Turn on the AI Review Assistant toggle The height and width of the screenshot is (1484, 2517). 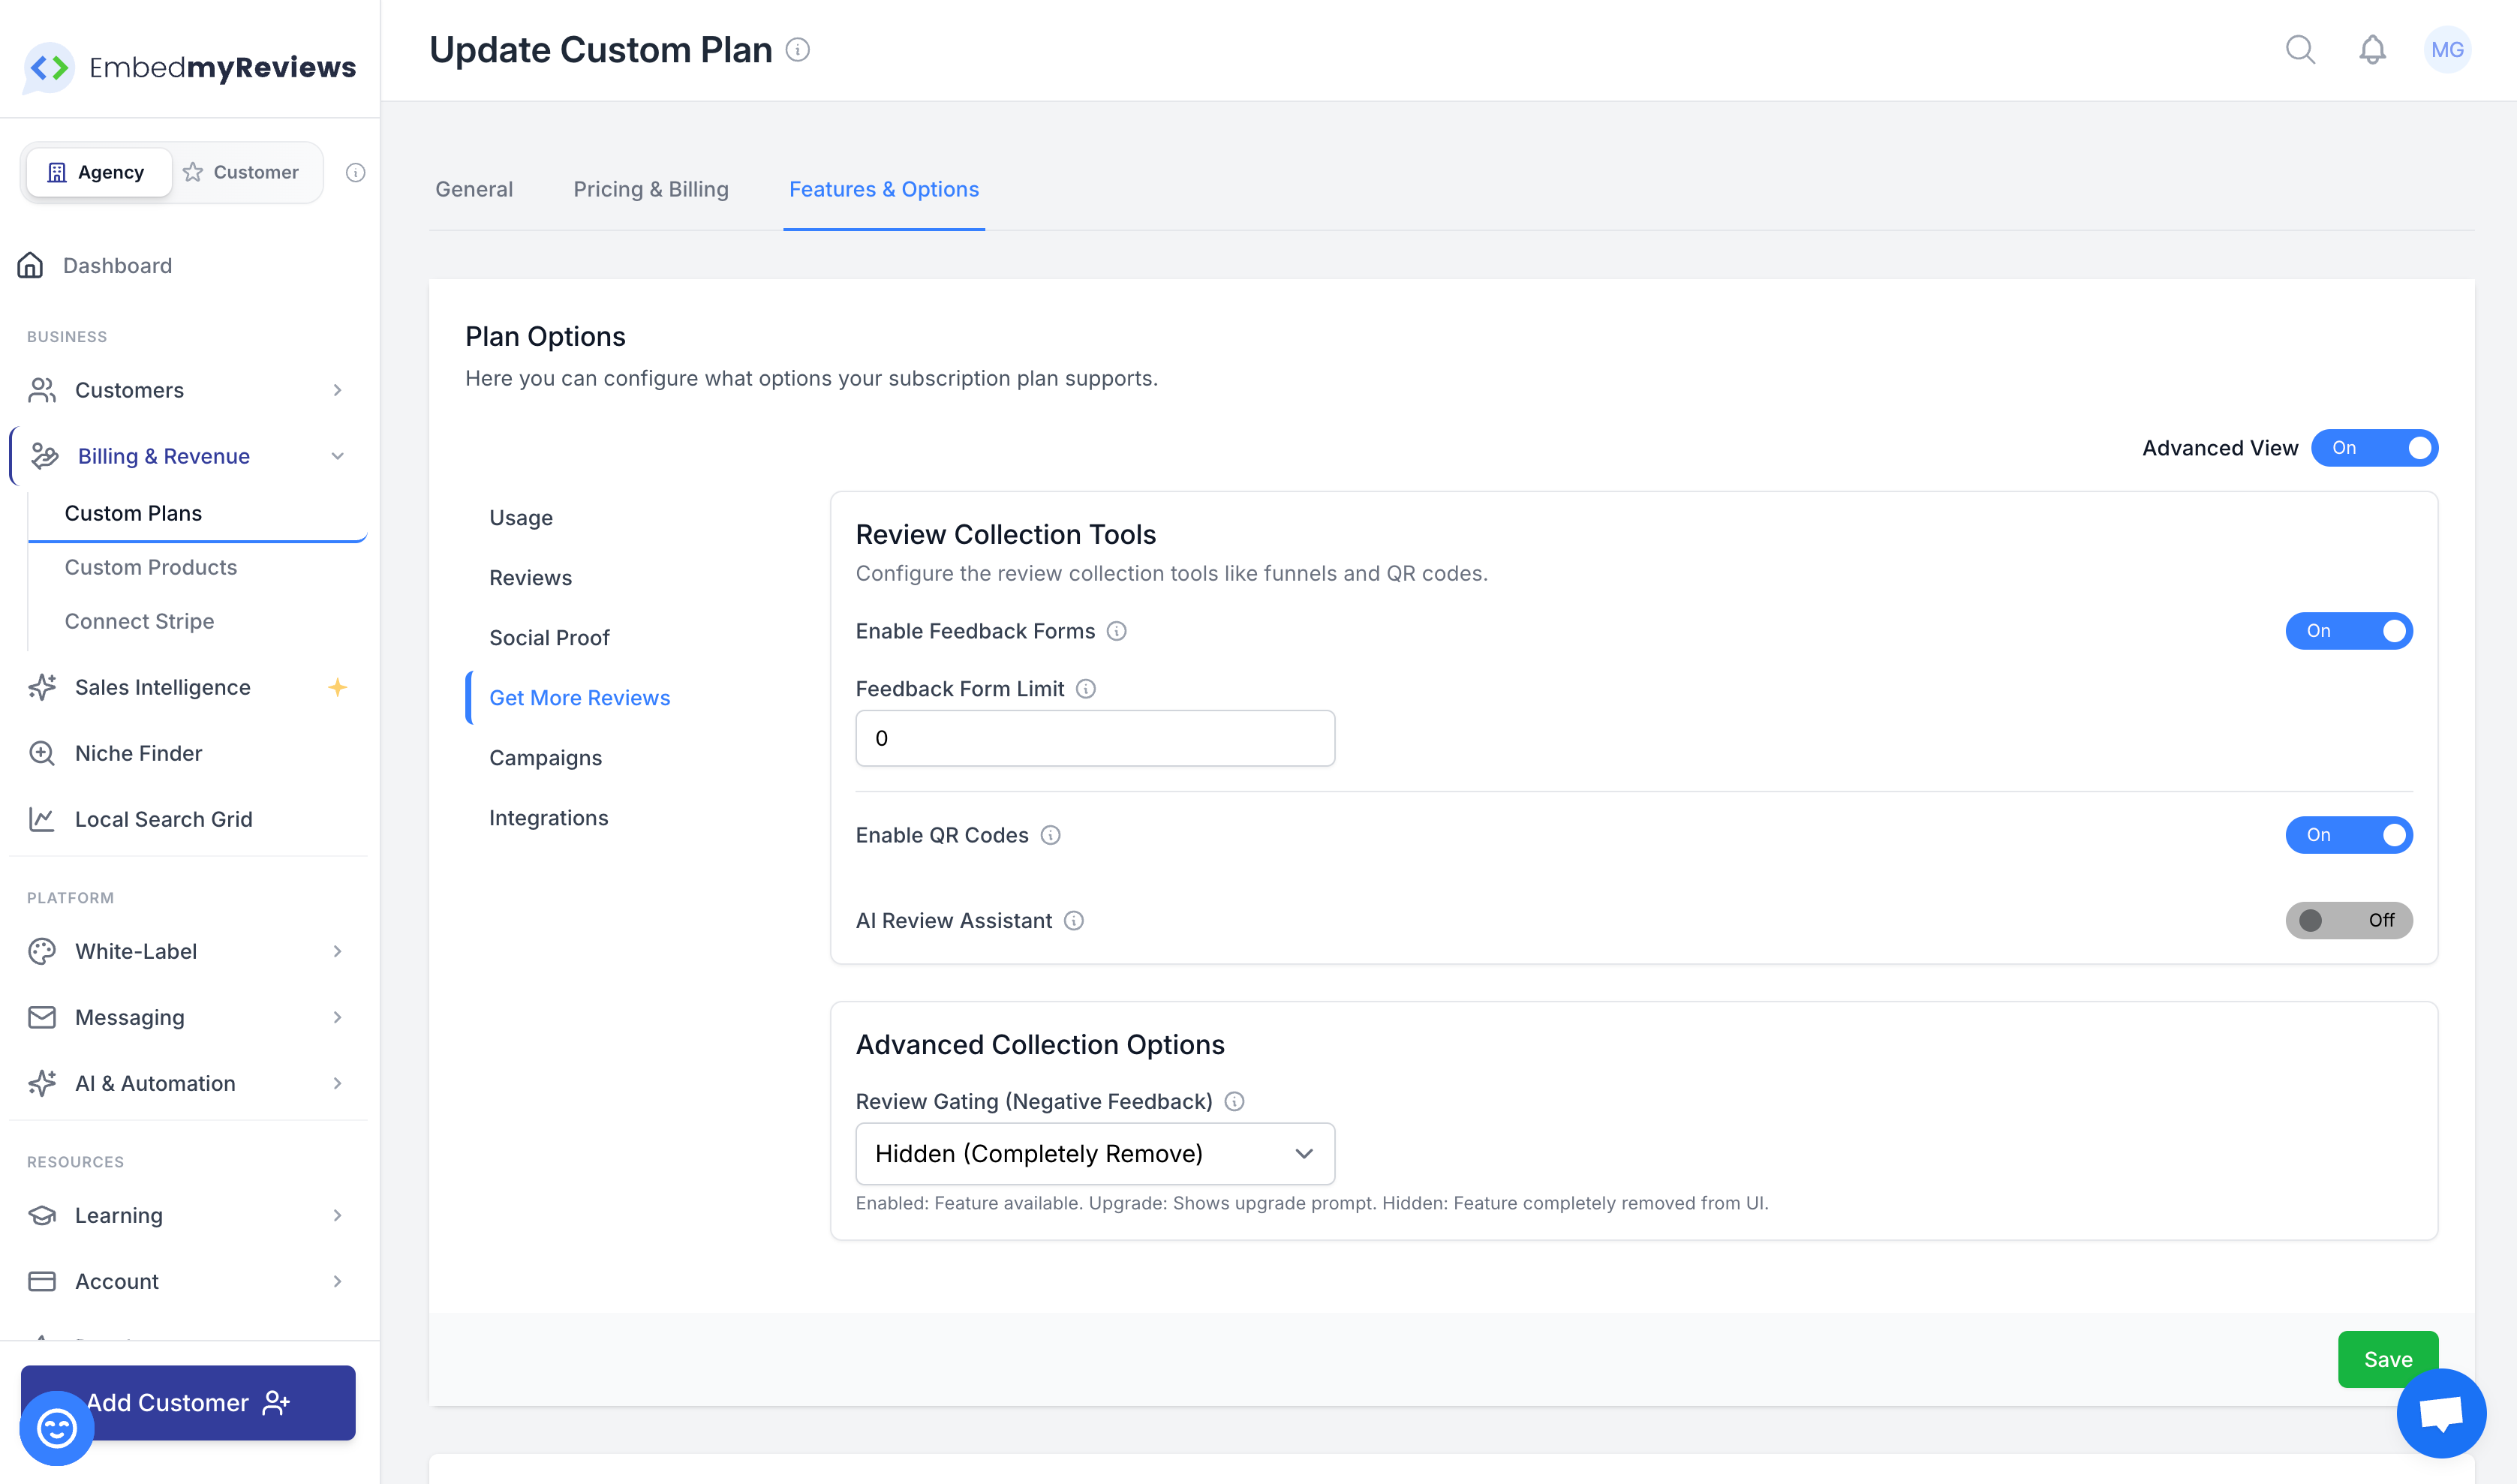[2348, 920]
